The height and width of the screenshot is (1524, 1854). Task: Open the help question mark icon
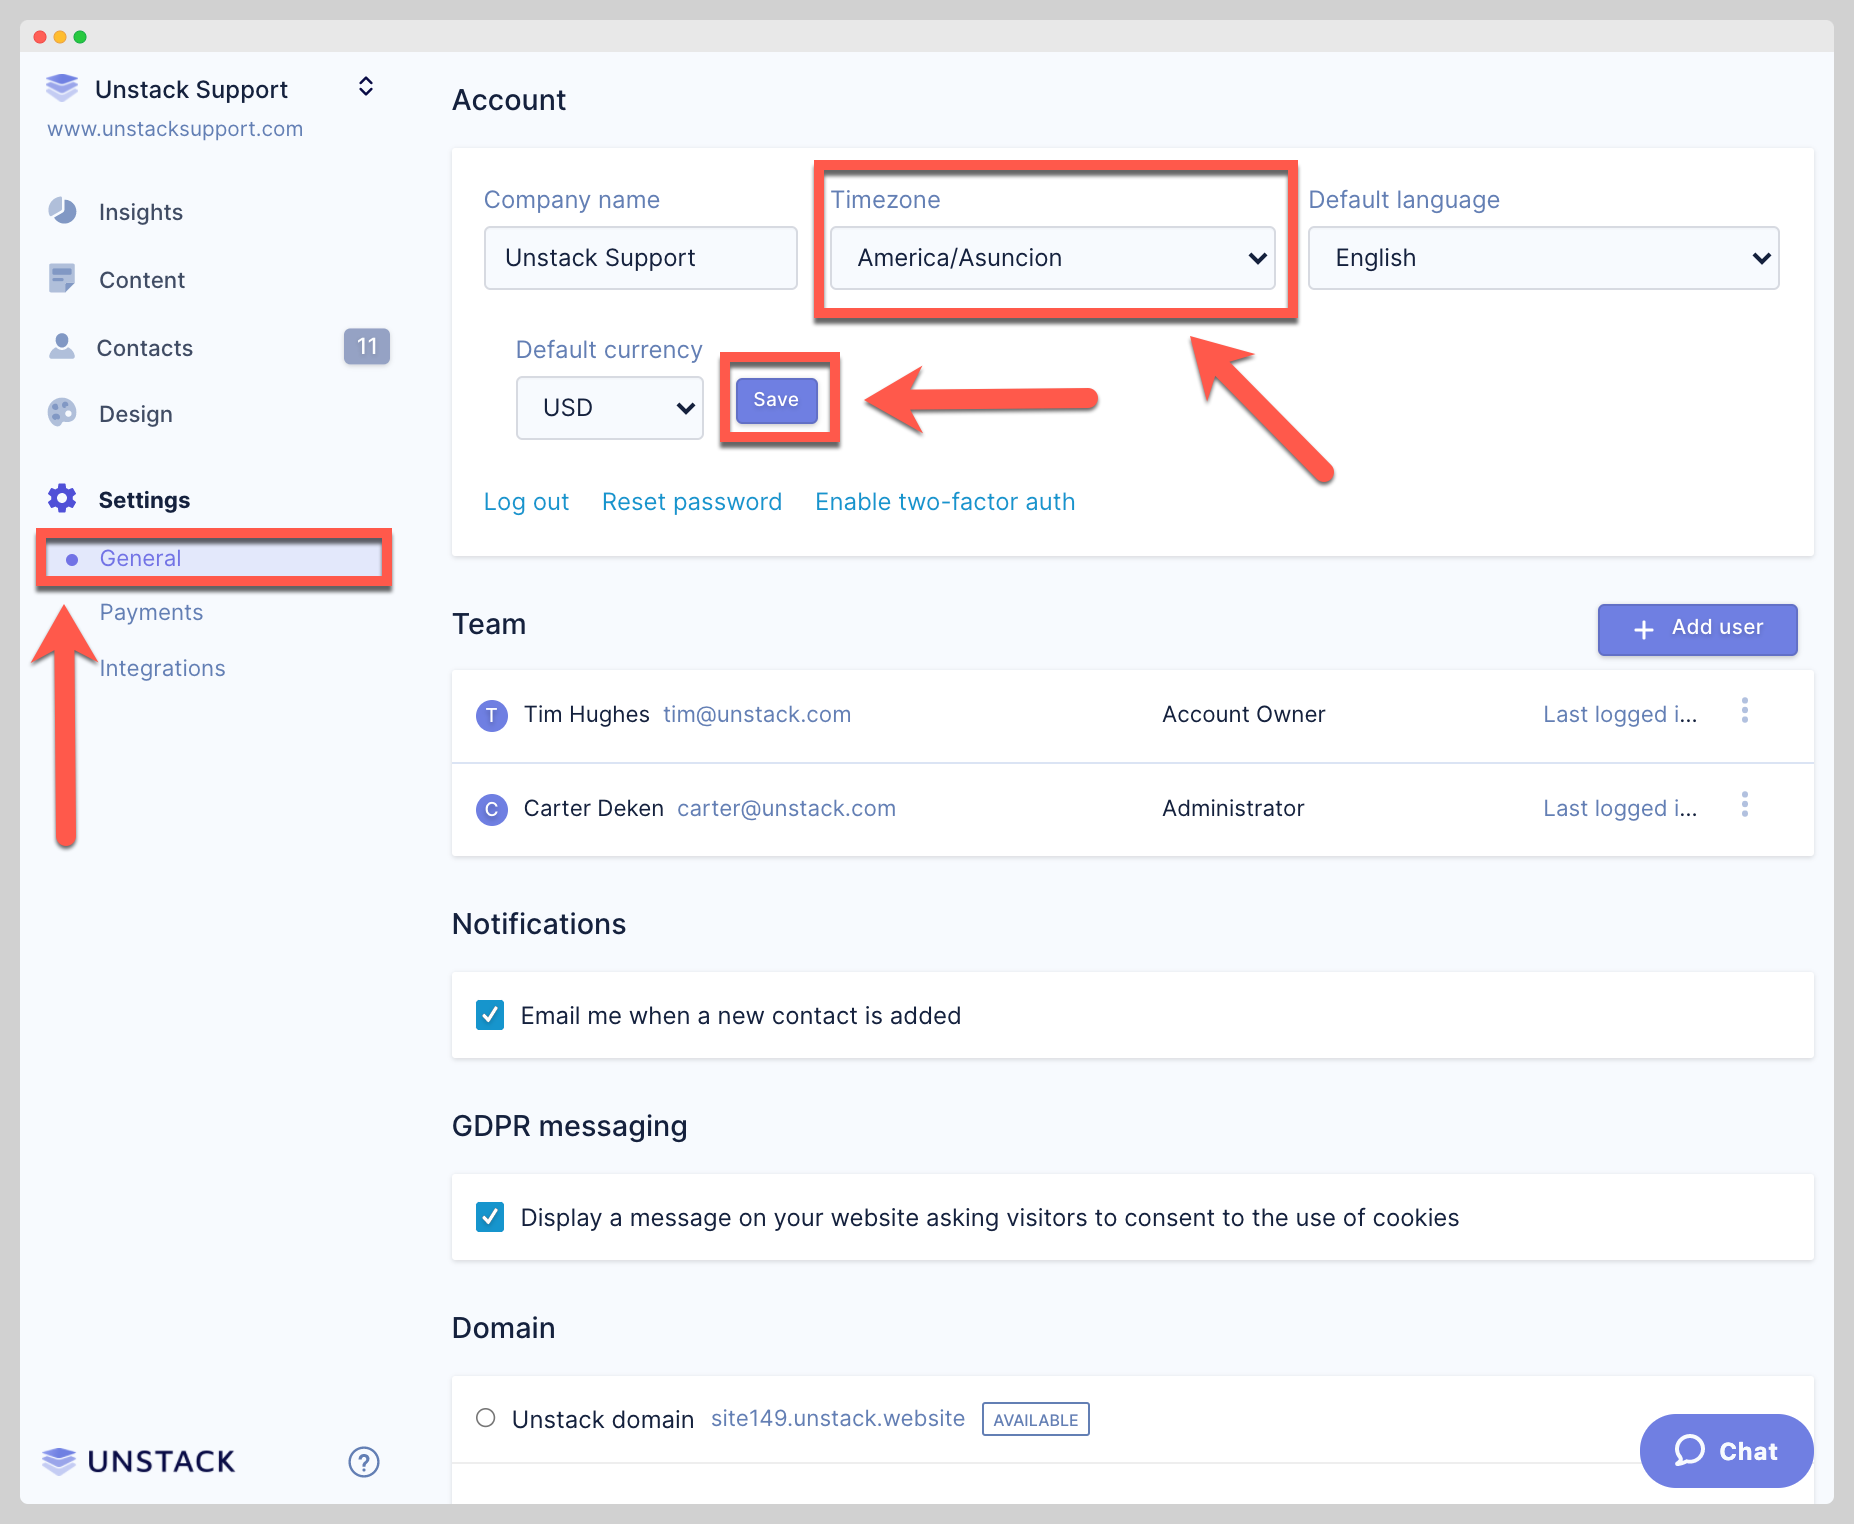pos(363,1462)
